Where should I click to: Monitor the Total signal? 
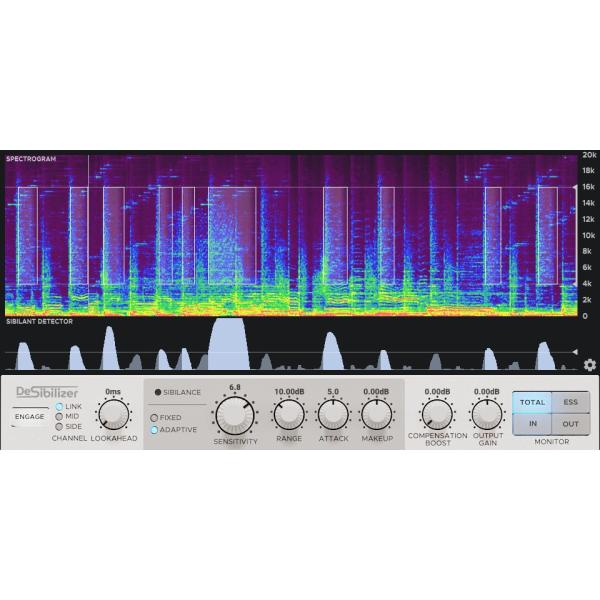532,402
